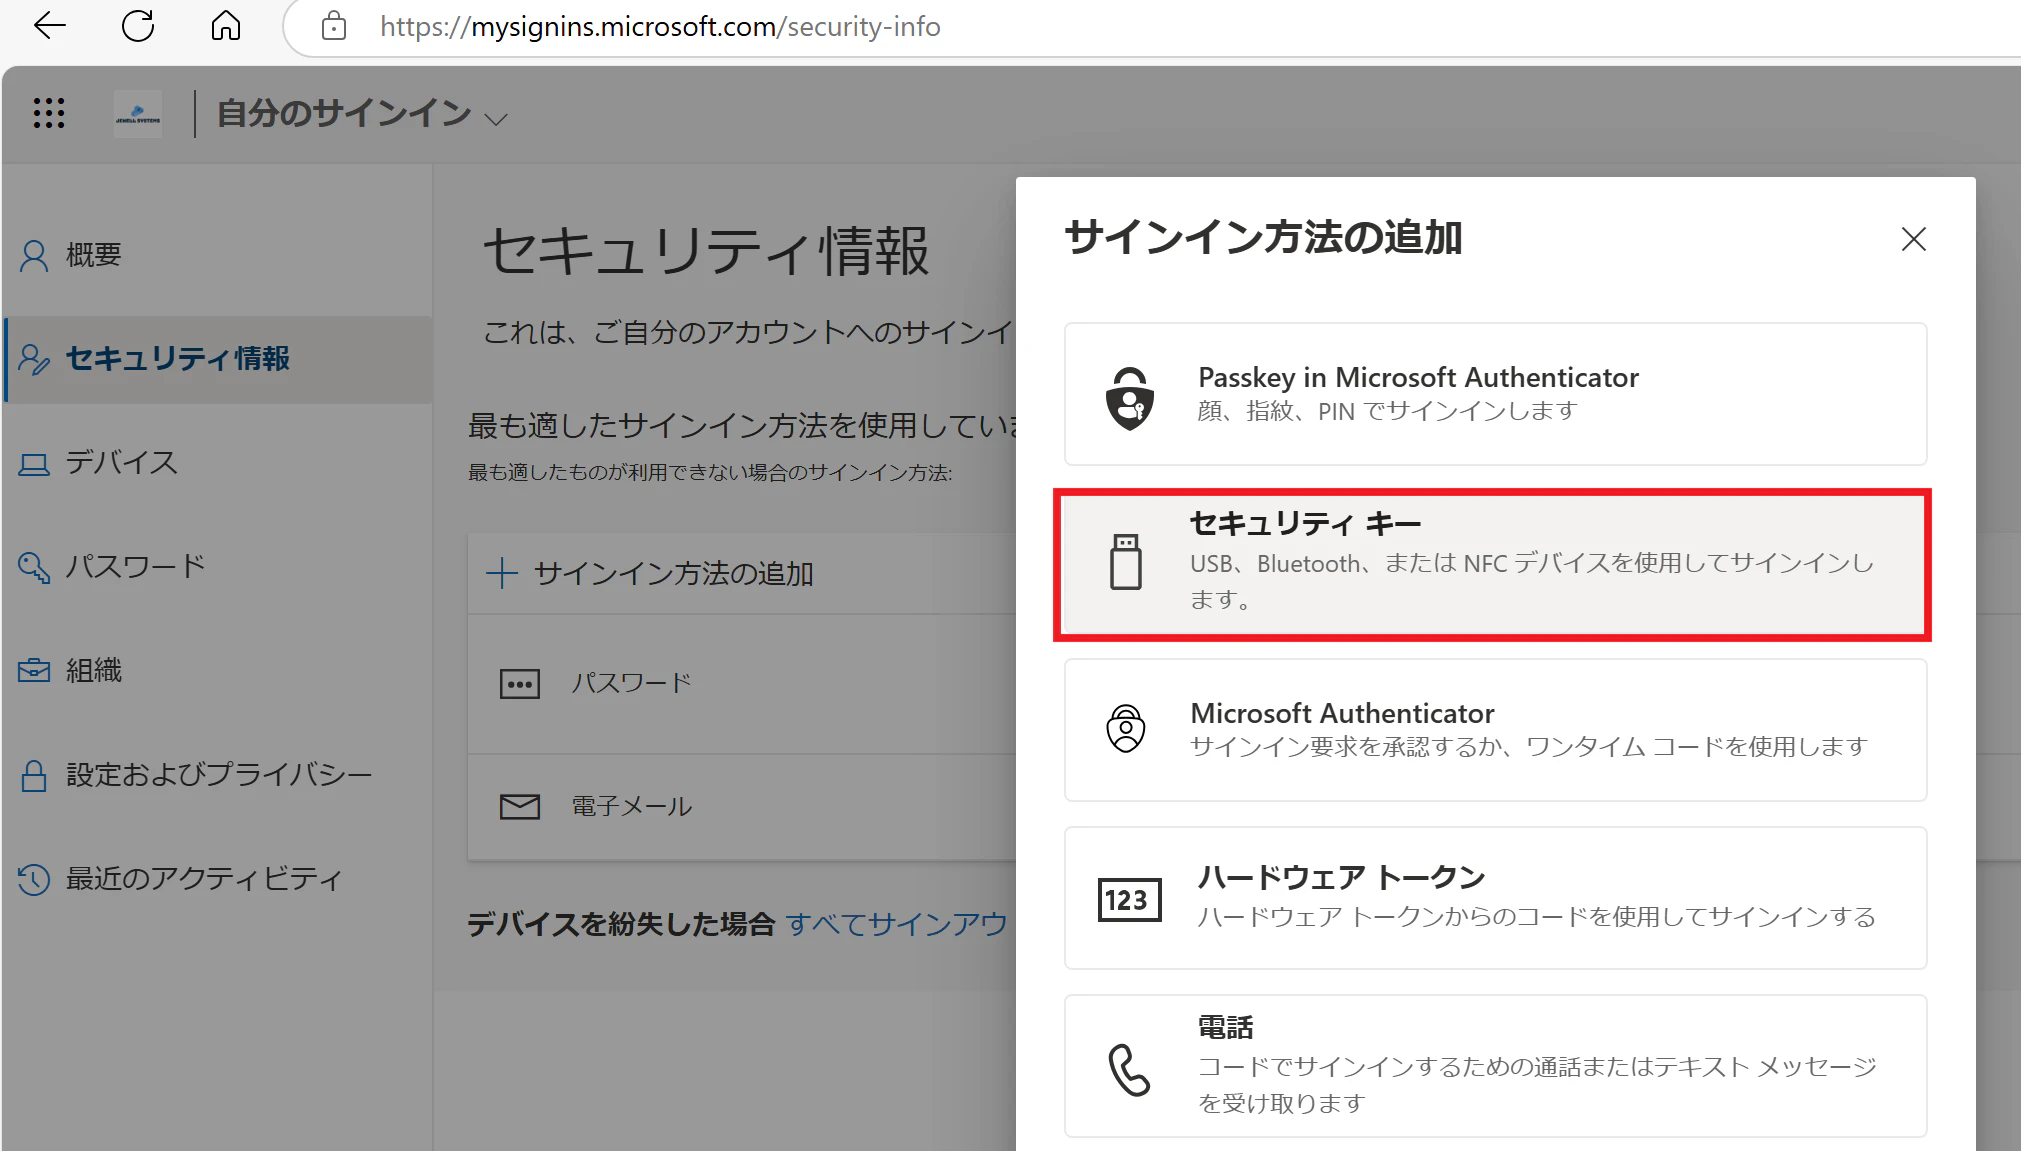Click the envelope icon for 電子メール
The image size is (2021, 1151).
coord(520,806)
